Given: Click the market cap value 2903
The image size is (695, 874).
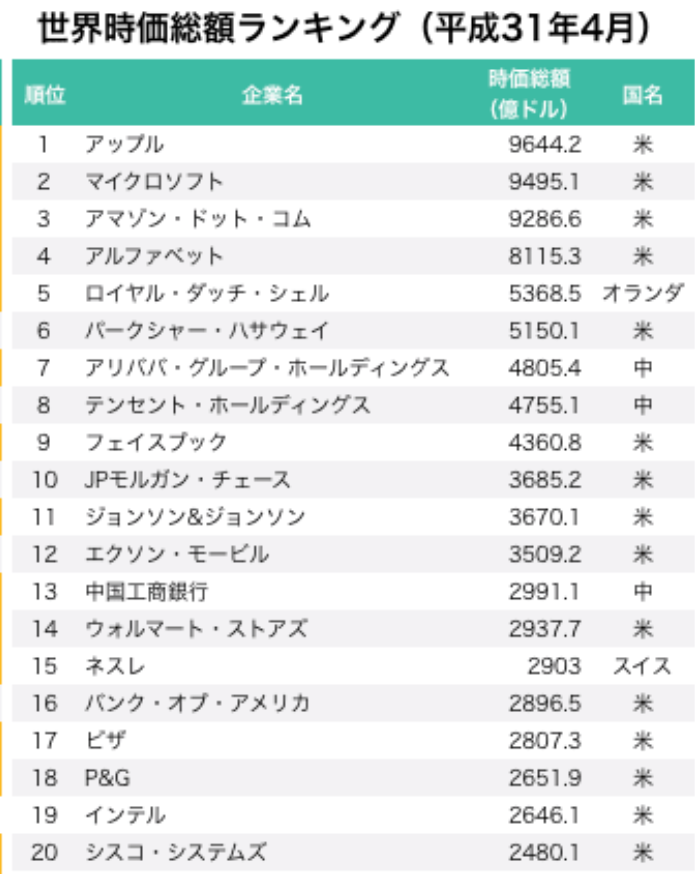Looking at the screenshot, I should pos(555,666).
